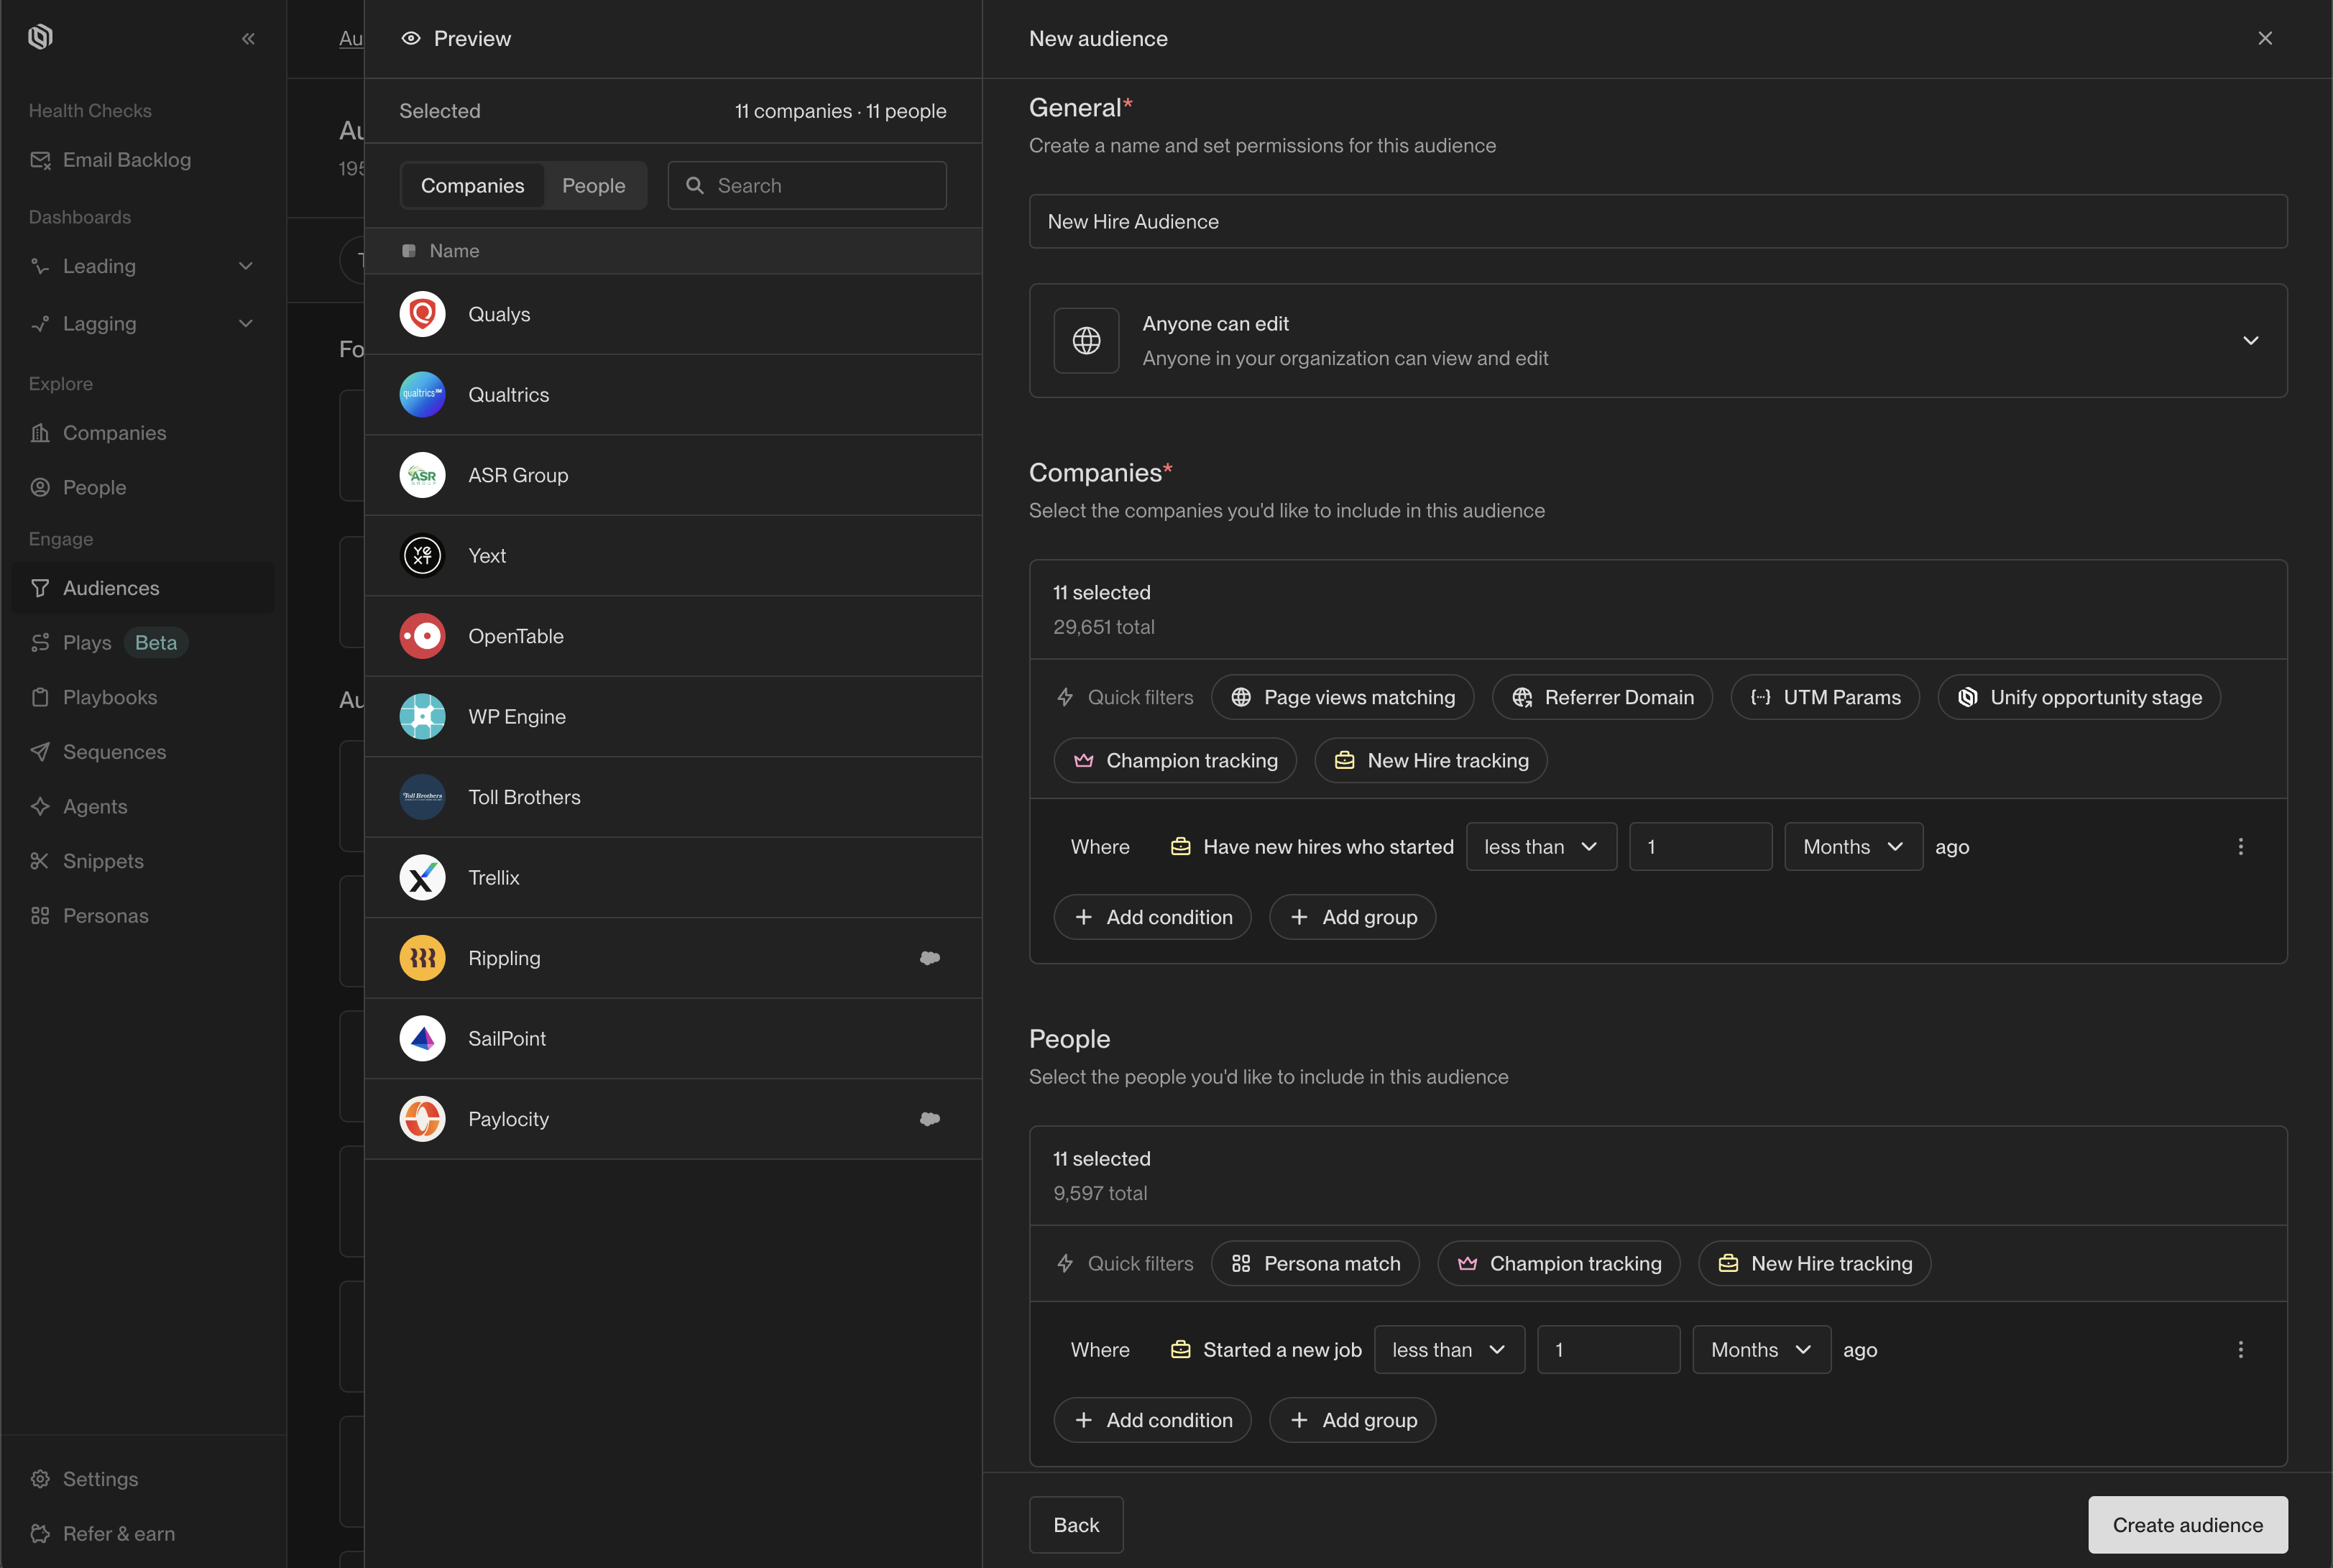Expand the Leading dashboards section

[143, 266]
